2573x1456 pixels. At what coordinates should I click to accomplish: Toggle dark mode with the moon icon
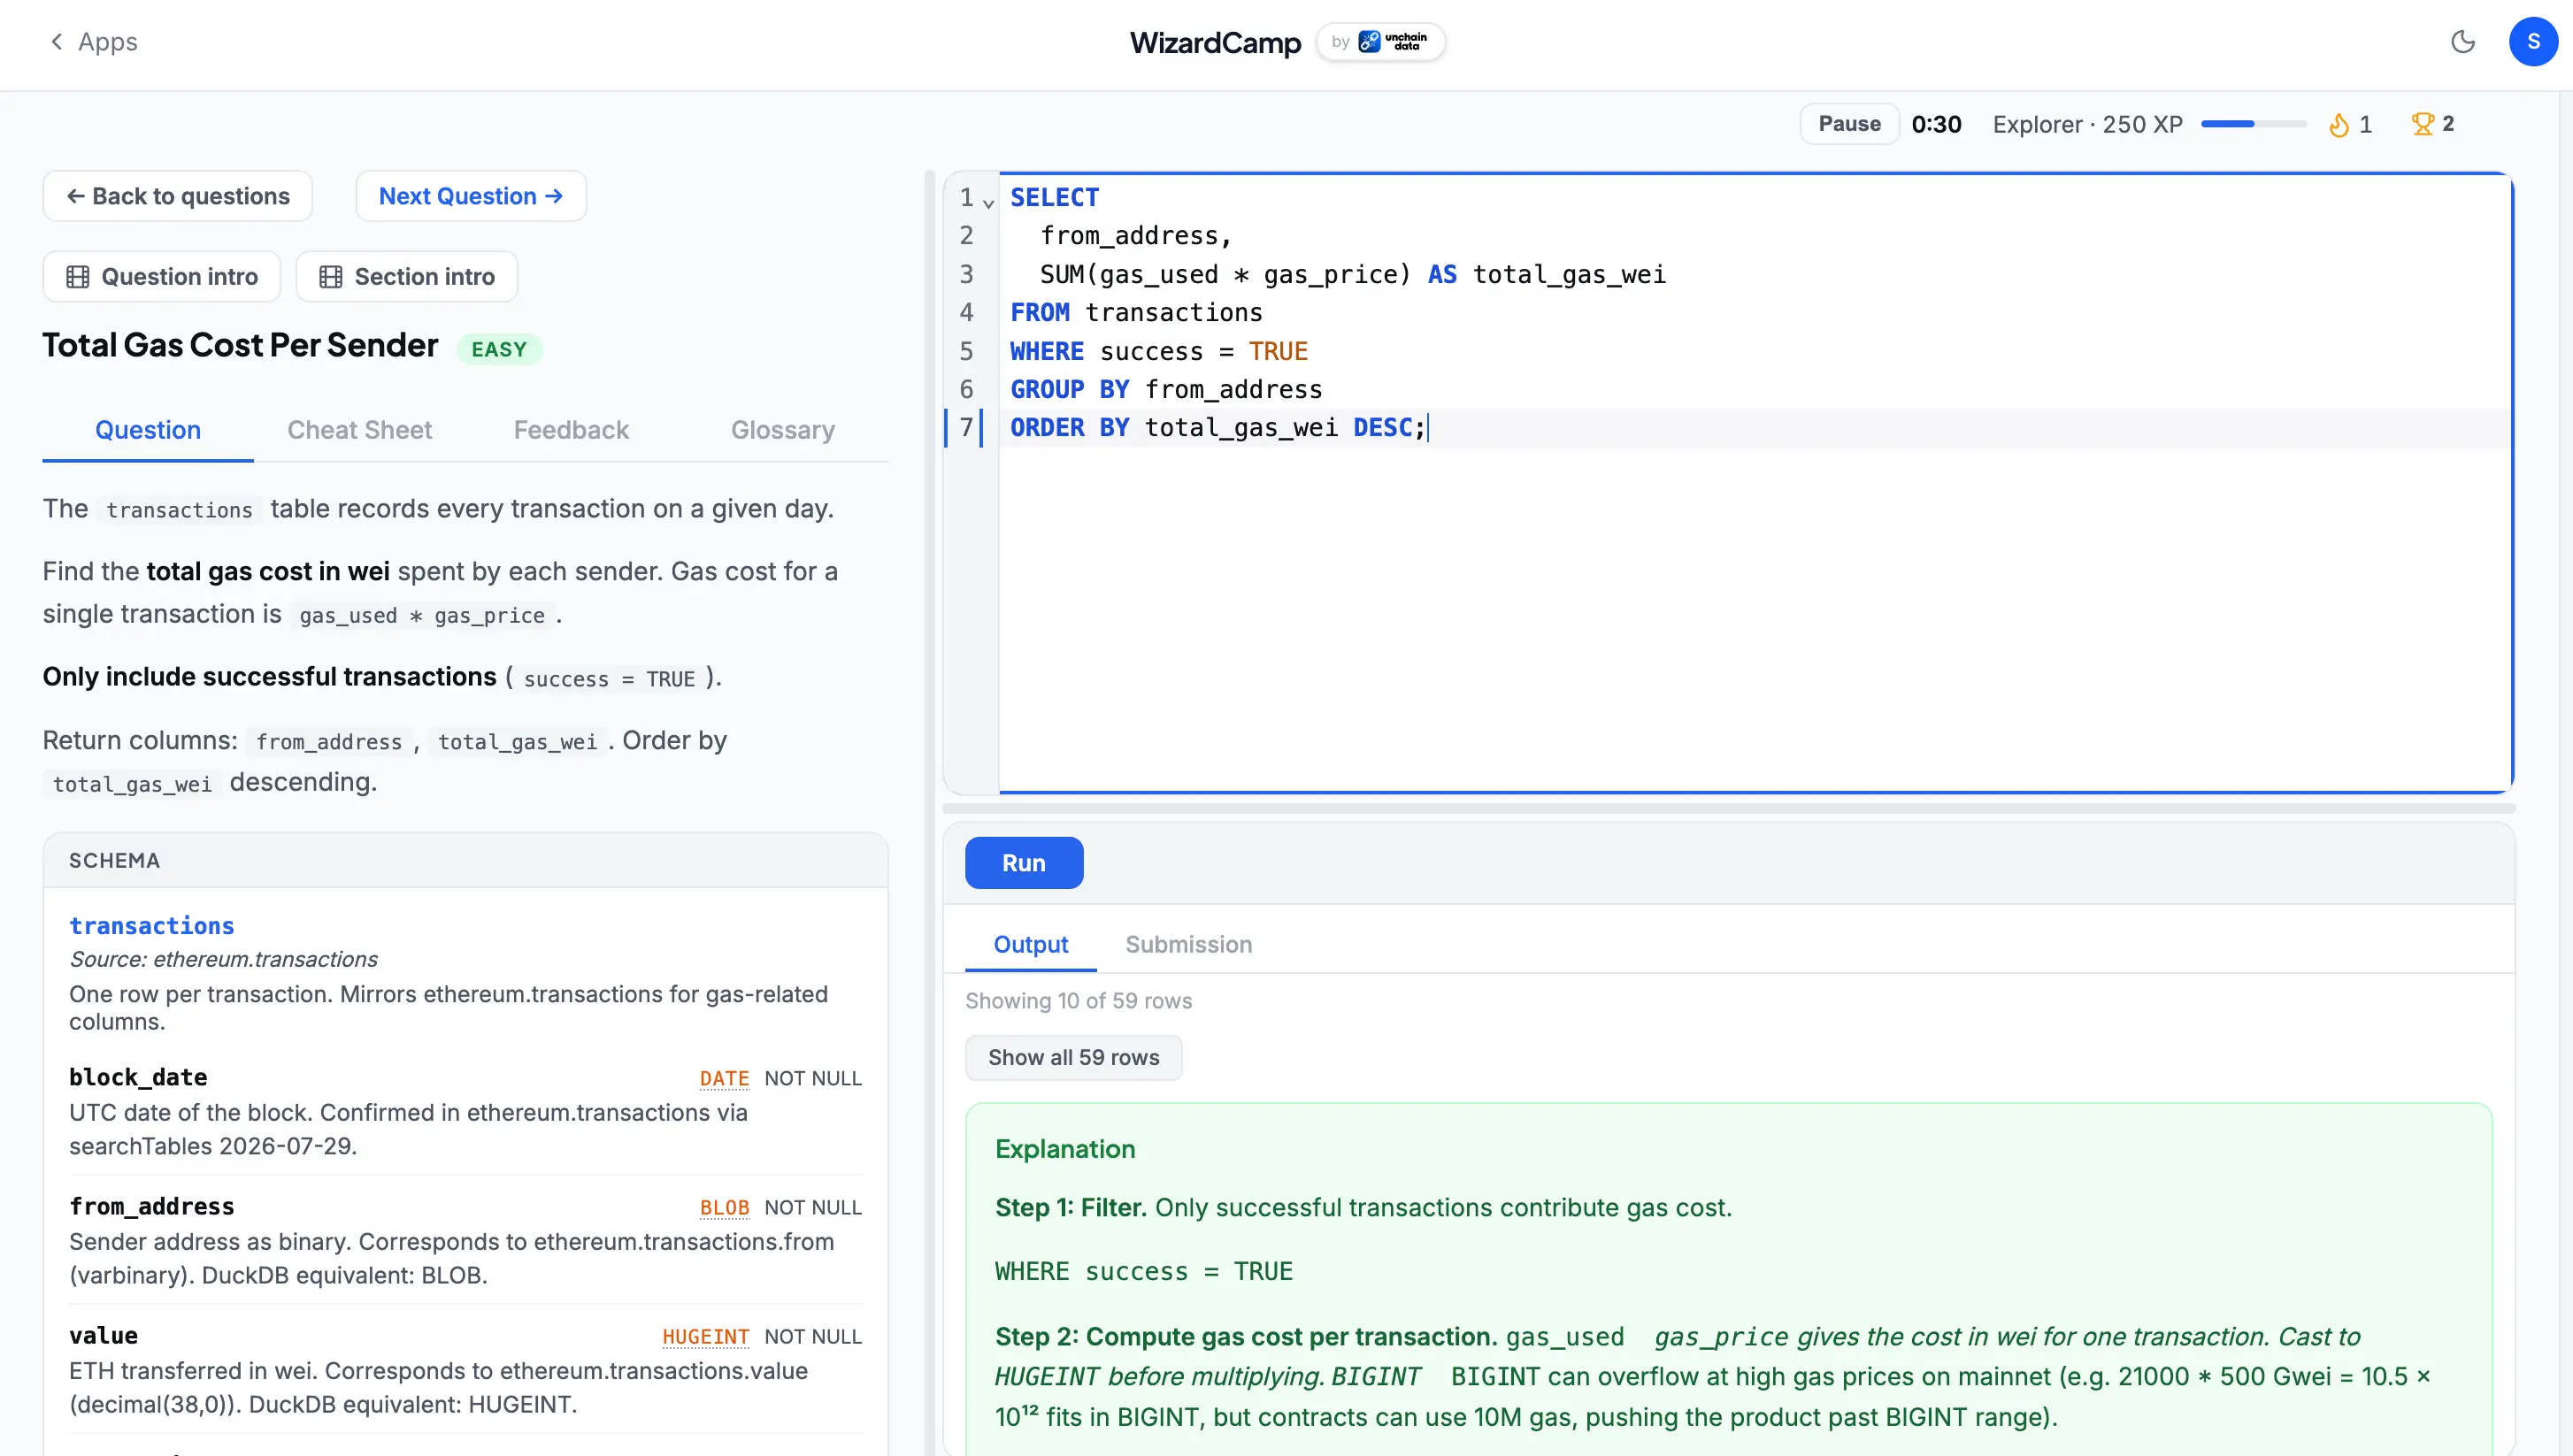[2463, 42]
